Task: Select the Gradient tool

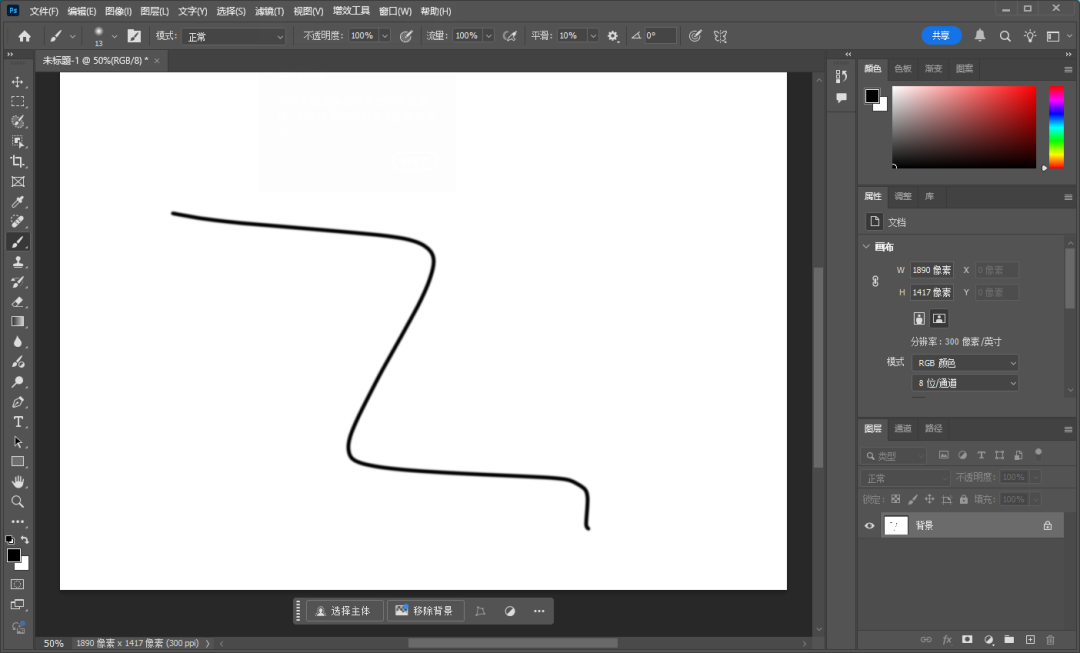Action: click(x=18, y=322)
